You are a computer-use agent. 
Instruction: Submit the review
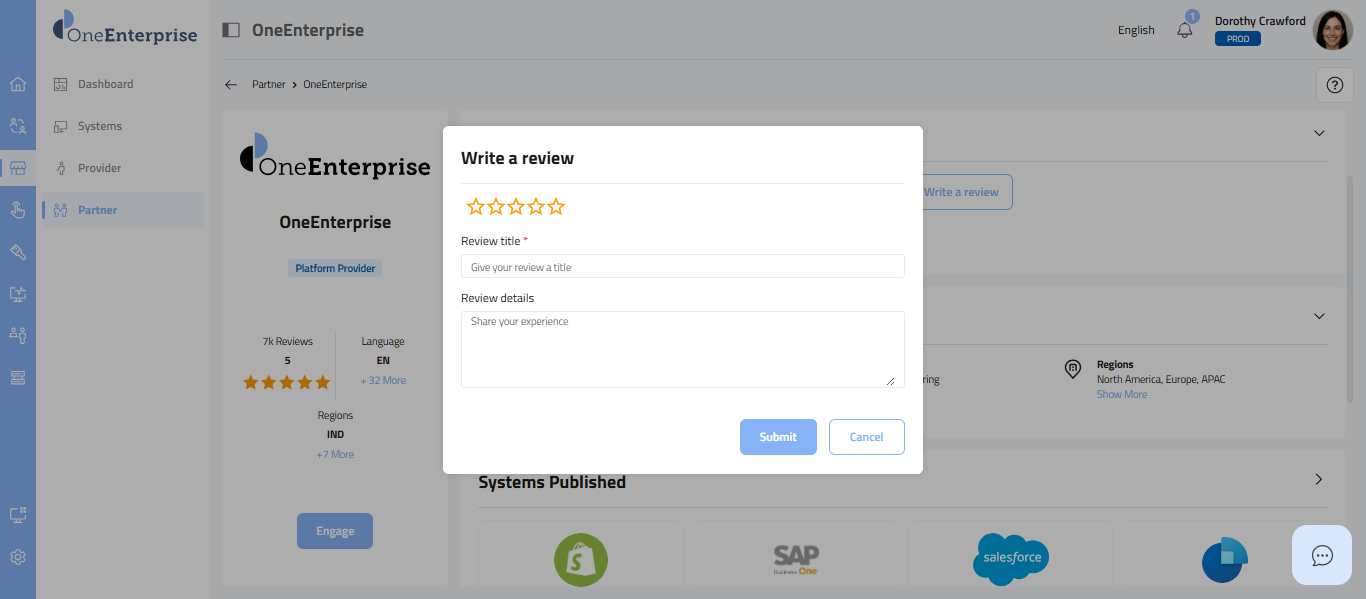tap(778, 437)
